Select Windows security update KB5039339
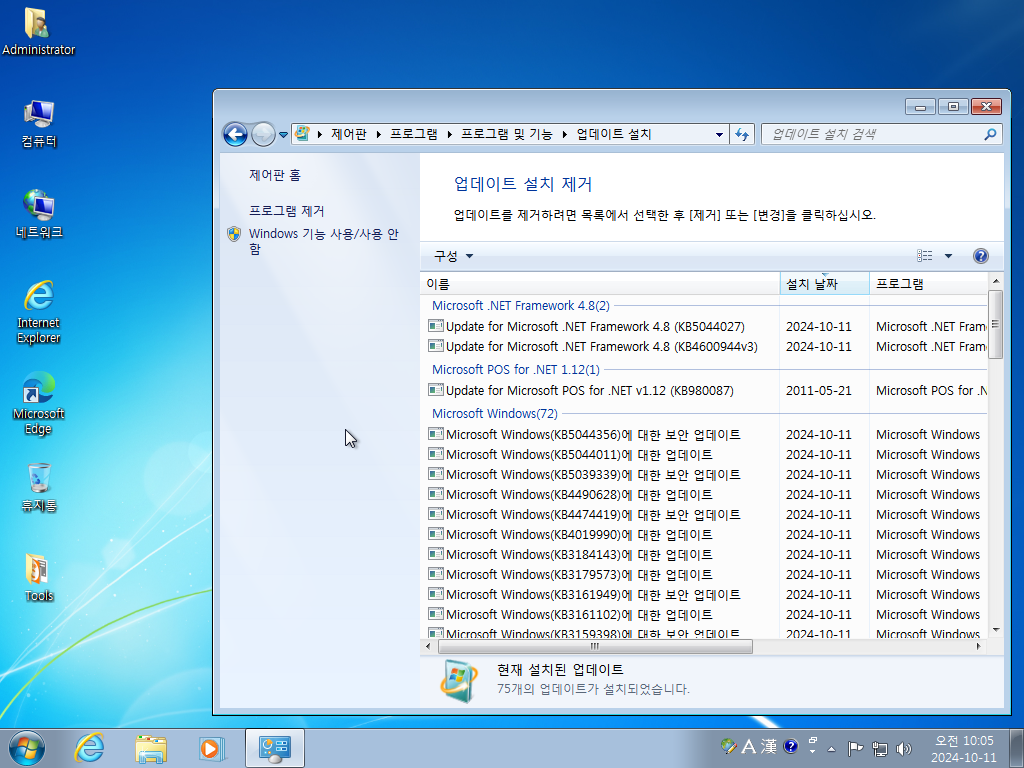 click(x=593, y=475)
